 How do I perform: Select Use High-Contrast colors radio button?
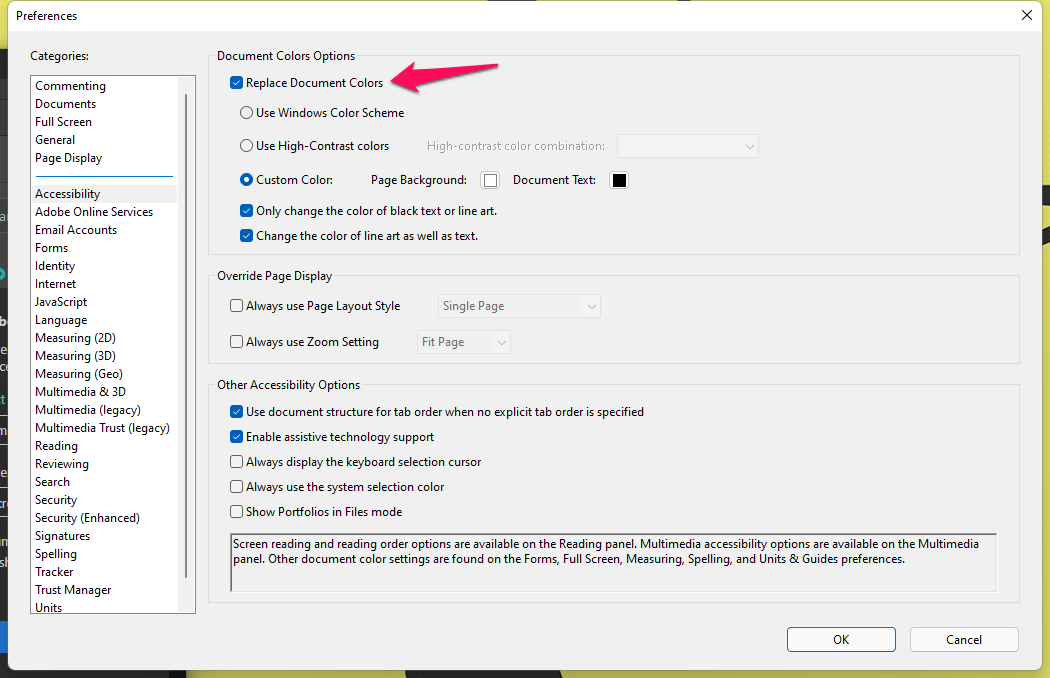(x=247, y=146)
